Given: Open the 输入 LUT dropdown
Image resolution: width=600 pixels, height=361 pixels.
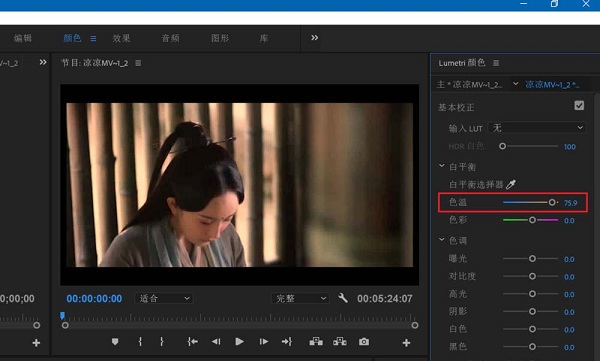Looking at the screenshot, I should [x=537, y=127].
